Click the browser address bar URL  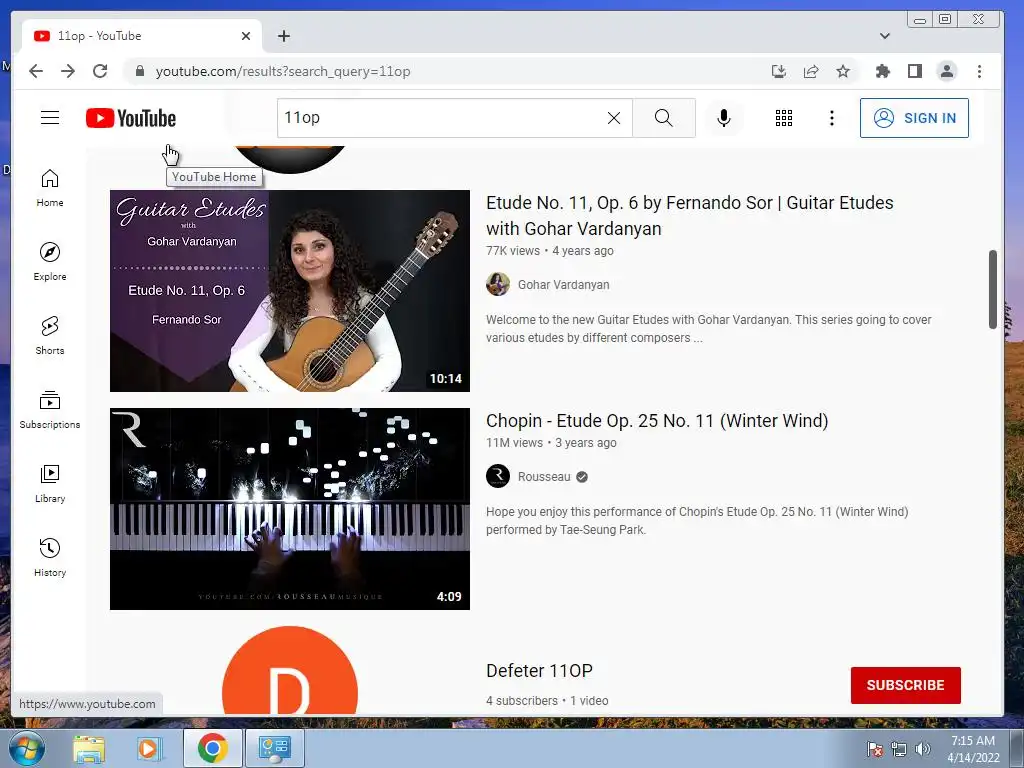283,71
